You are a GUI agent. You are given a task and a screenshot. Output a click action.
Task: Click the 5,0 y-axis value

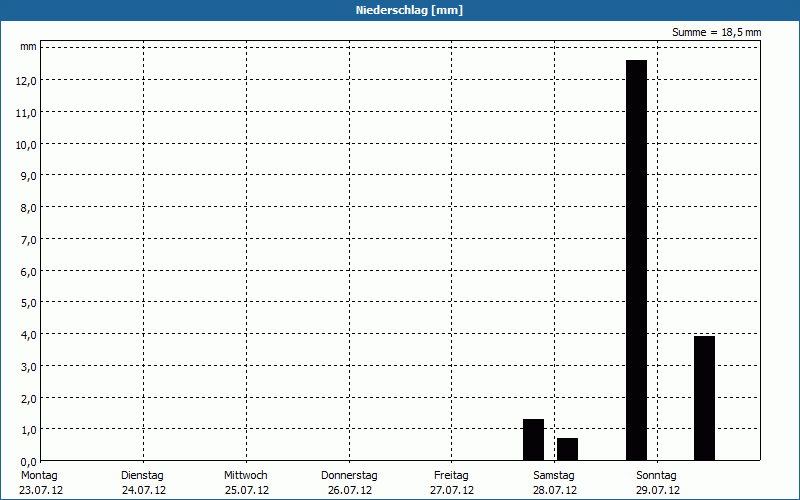pyautogui.click(x=29, y=303)
